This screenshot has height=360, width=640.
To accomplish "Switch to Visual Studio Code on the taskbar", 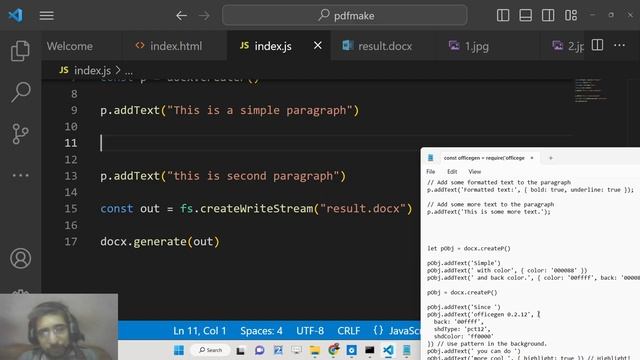I will (388, 350).
